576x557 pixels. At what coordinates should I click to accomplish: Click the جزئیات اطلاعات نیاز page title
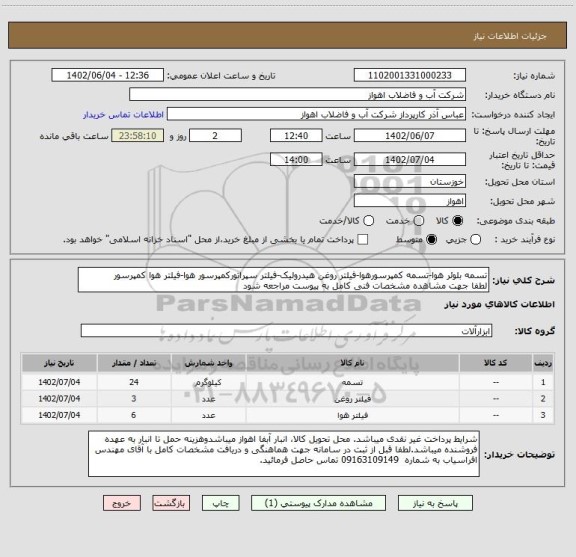(510, 36)
